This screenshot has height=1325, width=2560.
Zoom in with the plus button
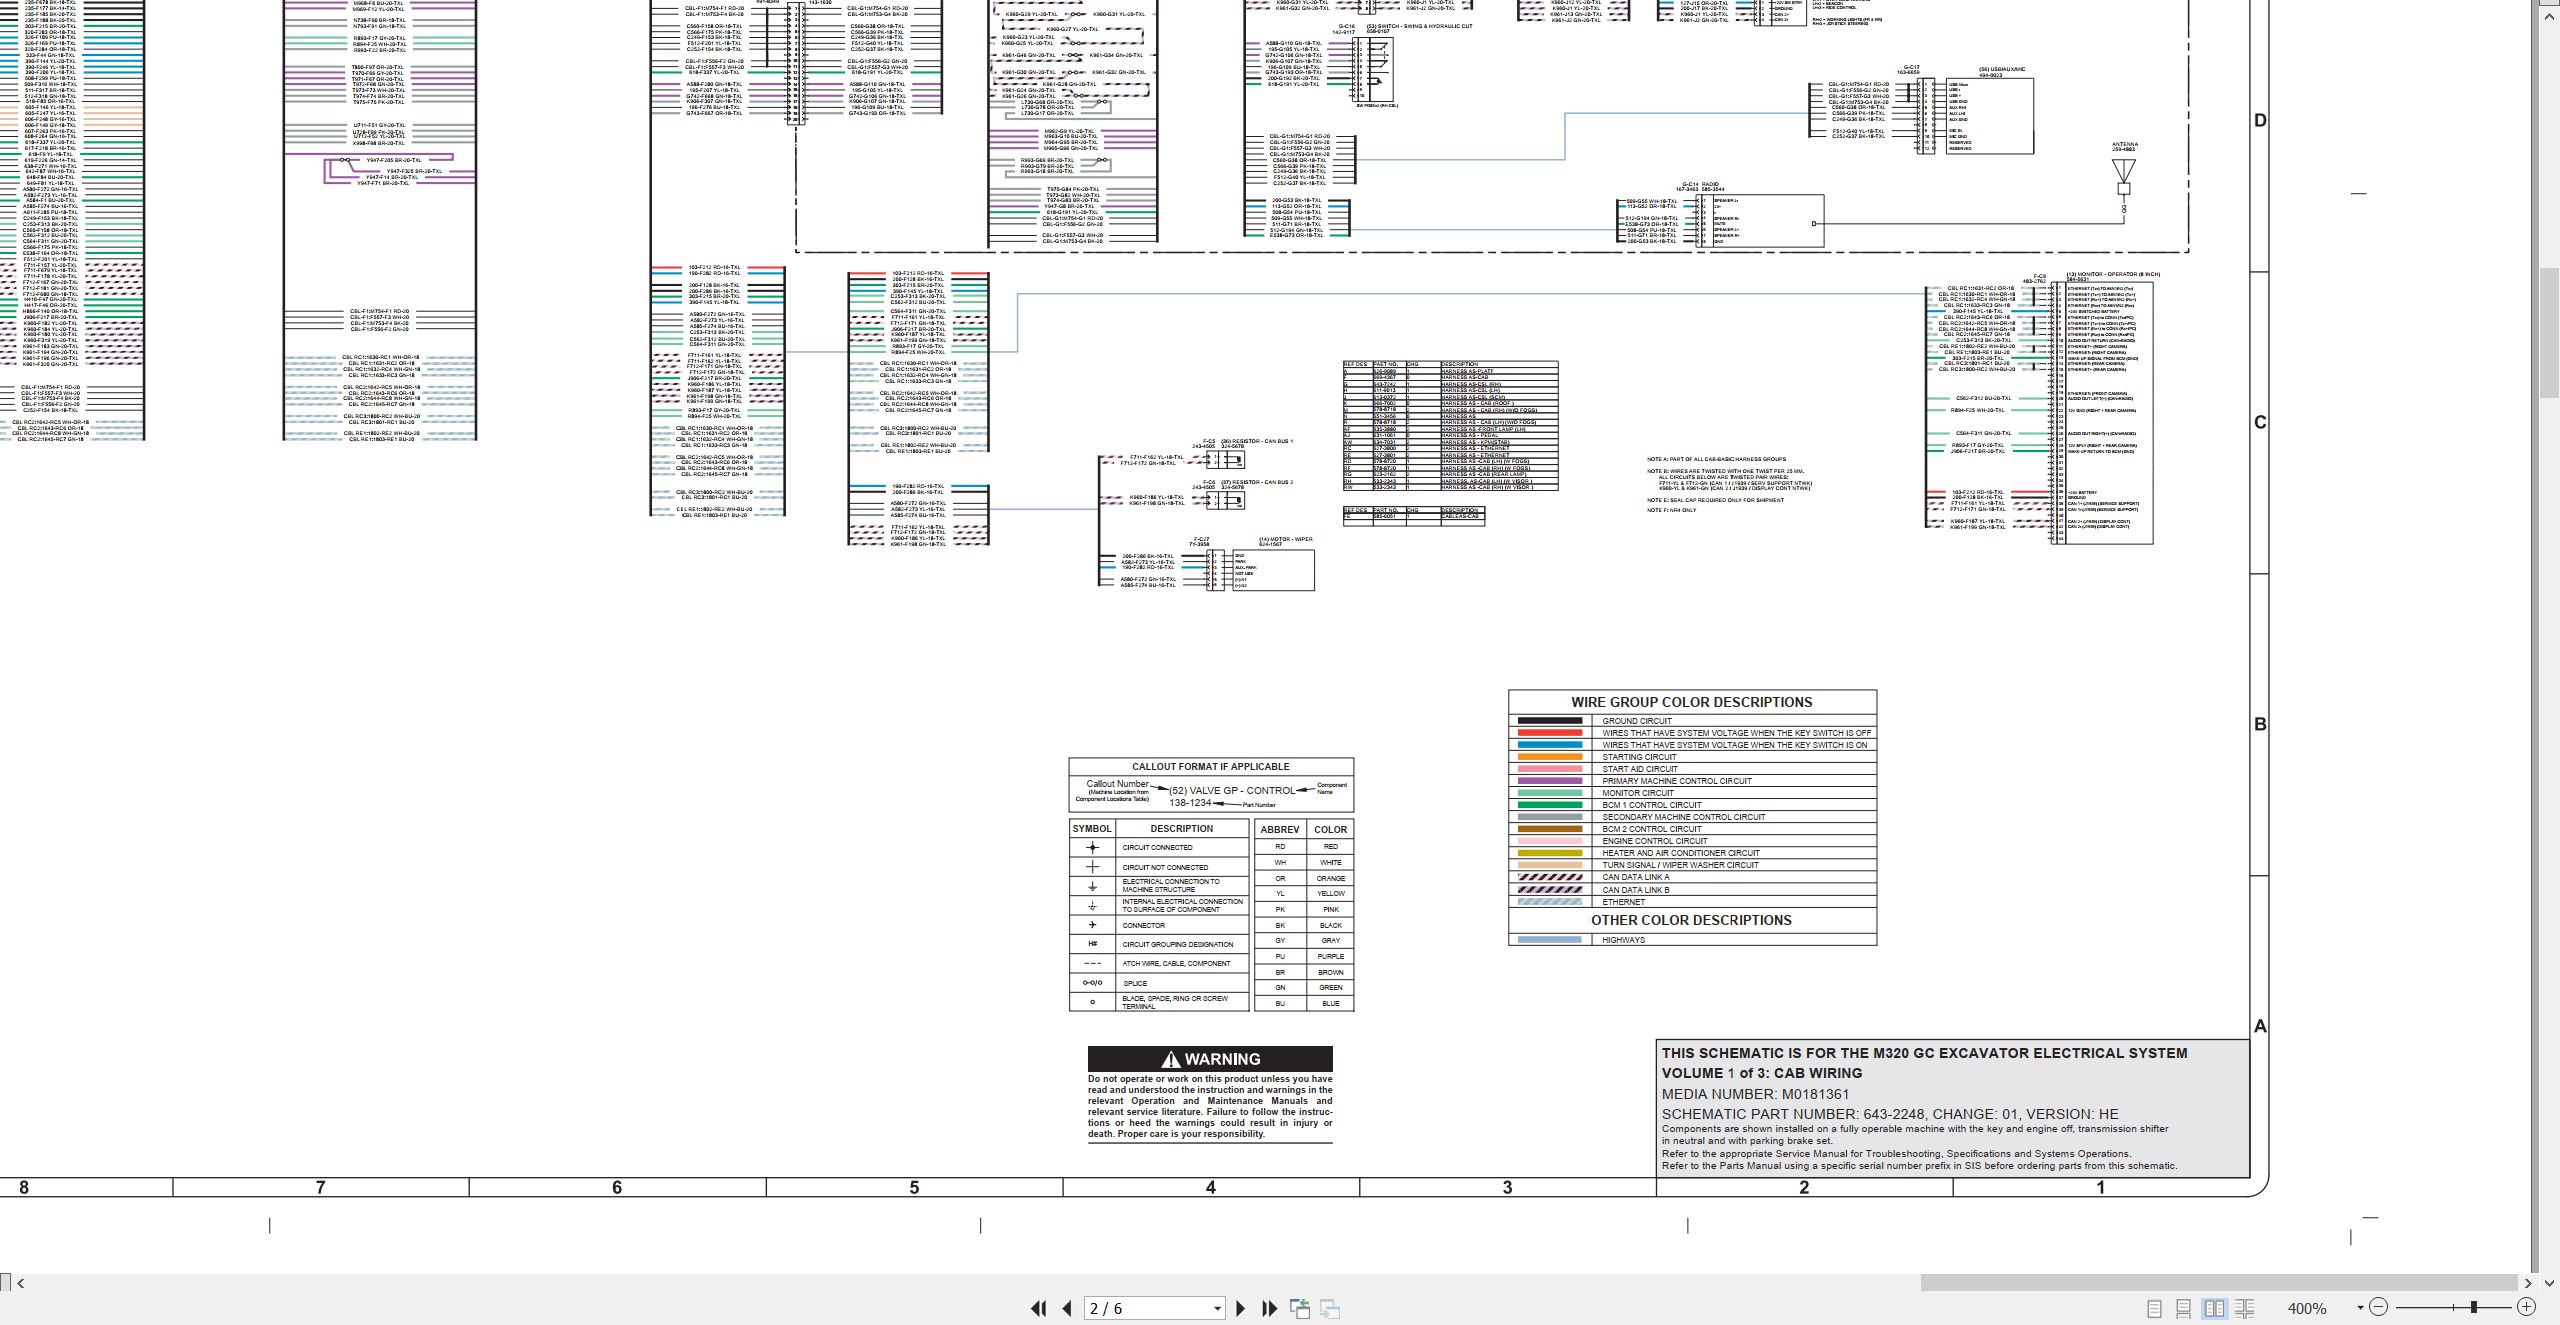pyautogui.click(x=2526, y=1307)
